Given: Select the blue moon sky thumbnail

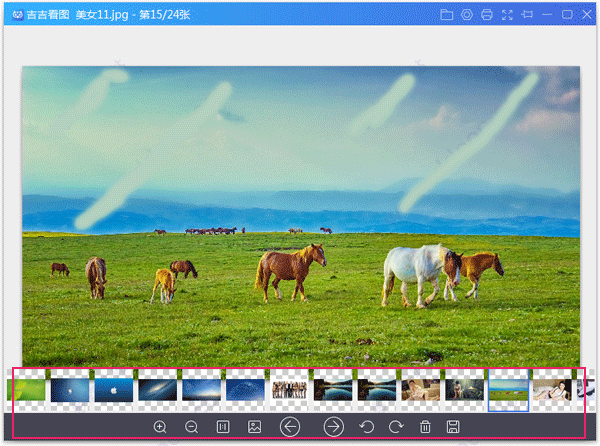Looking at the screenshot, I should [x=70, y=390].
